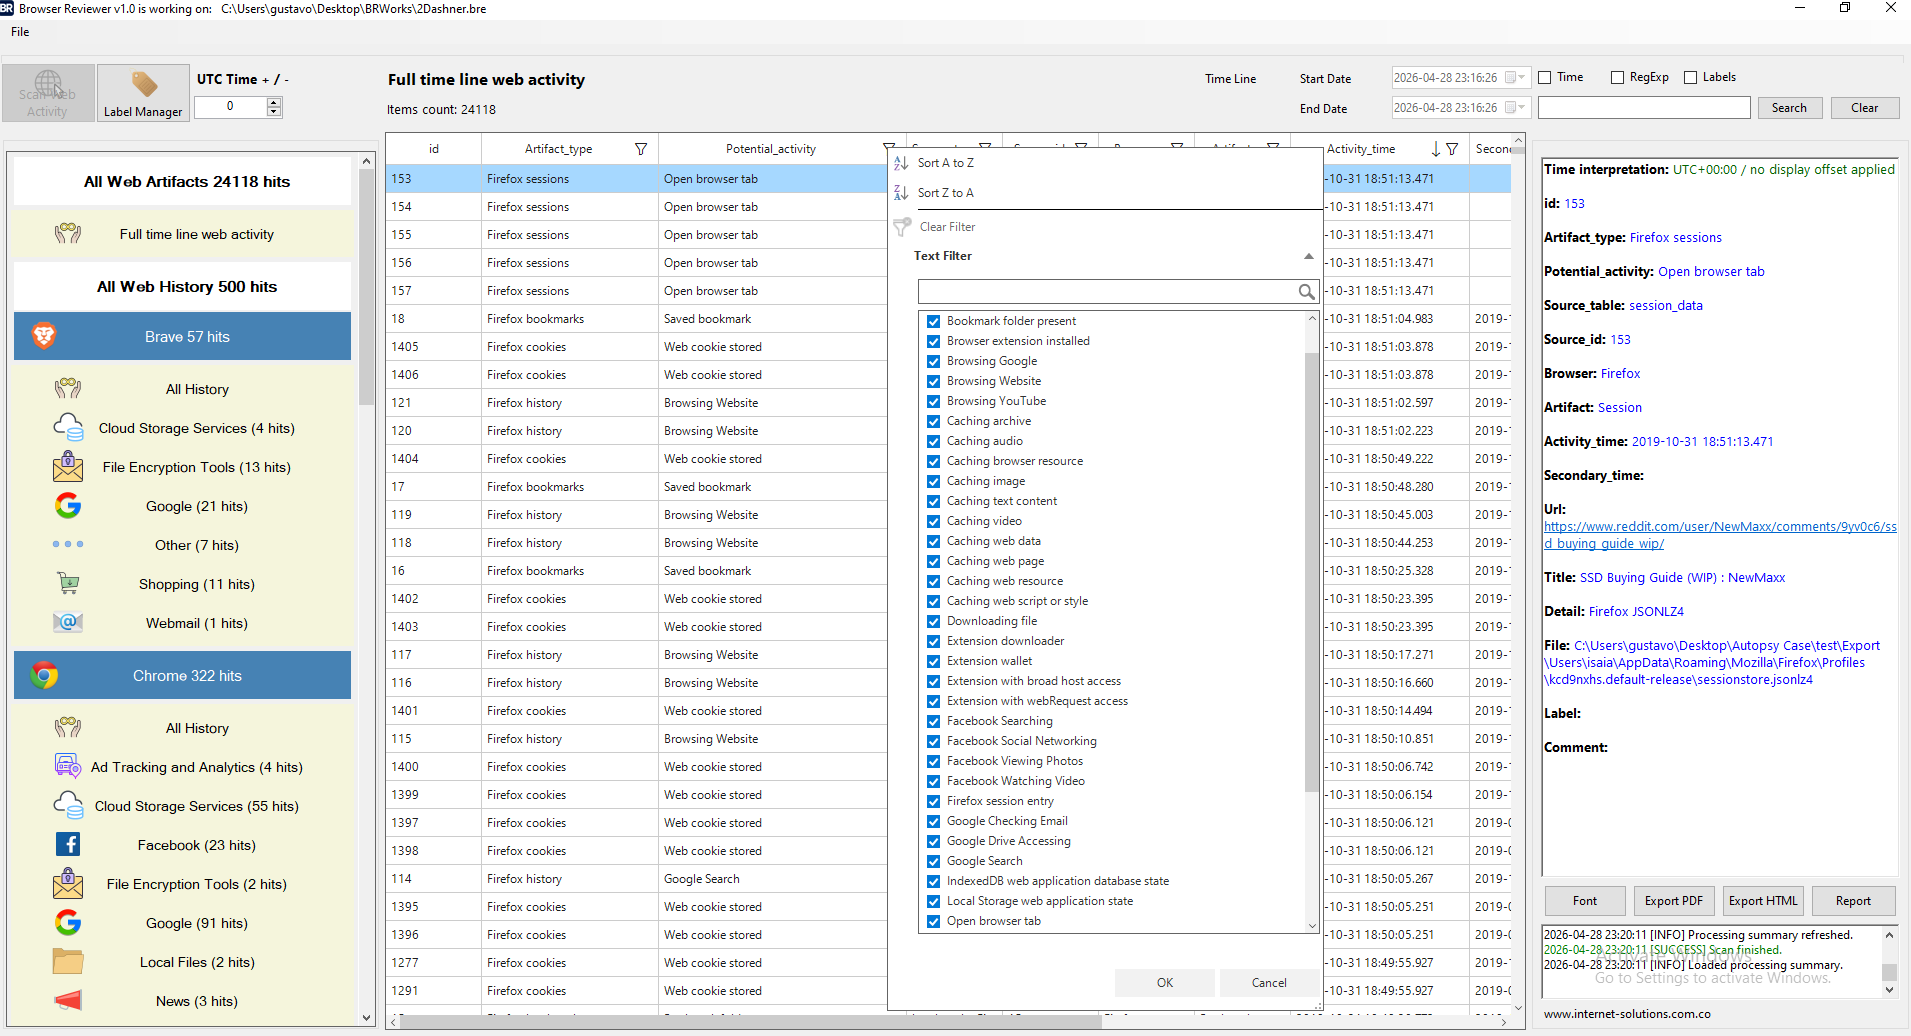Click the Artifact_type column filter funnel
Viewport: 1911px width, 1036px height.
pos(641,149)
